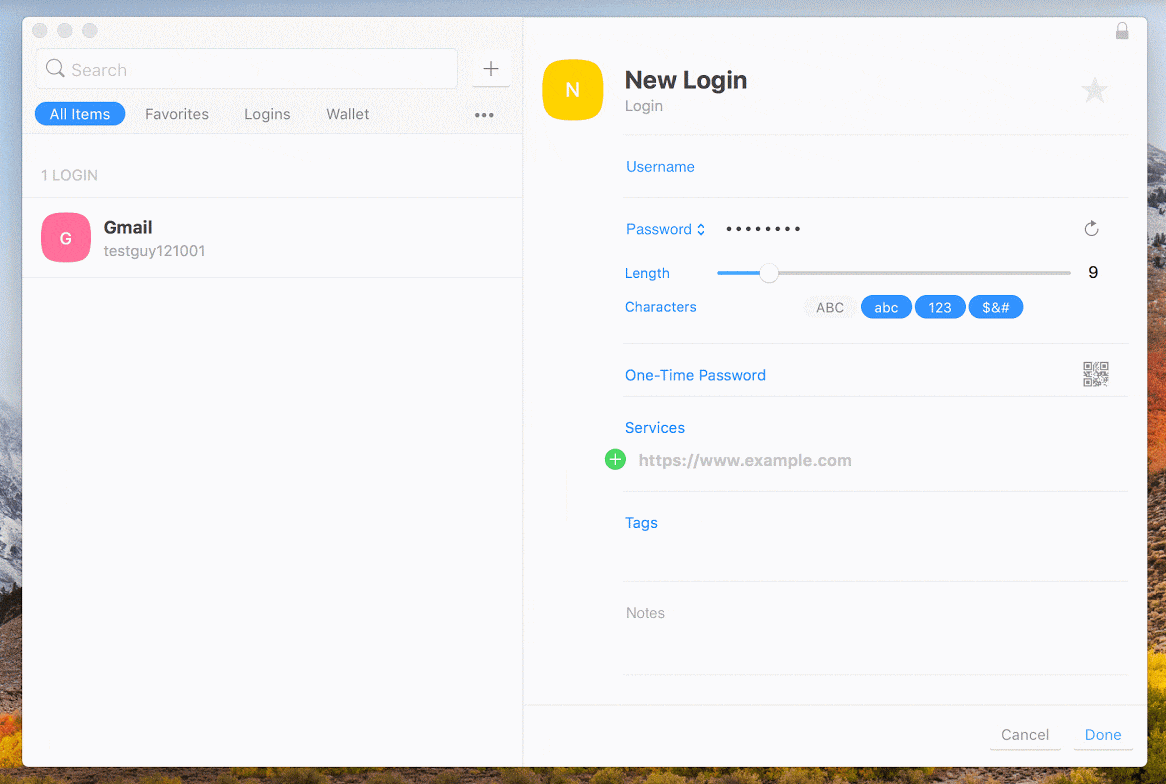Click the pink G Gmail icon

66,238
